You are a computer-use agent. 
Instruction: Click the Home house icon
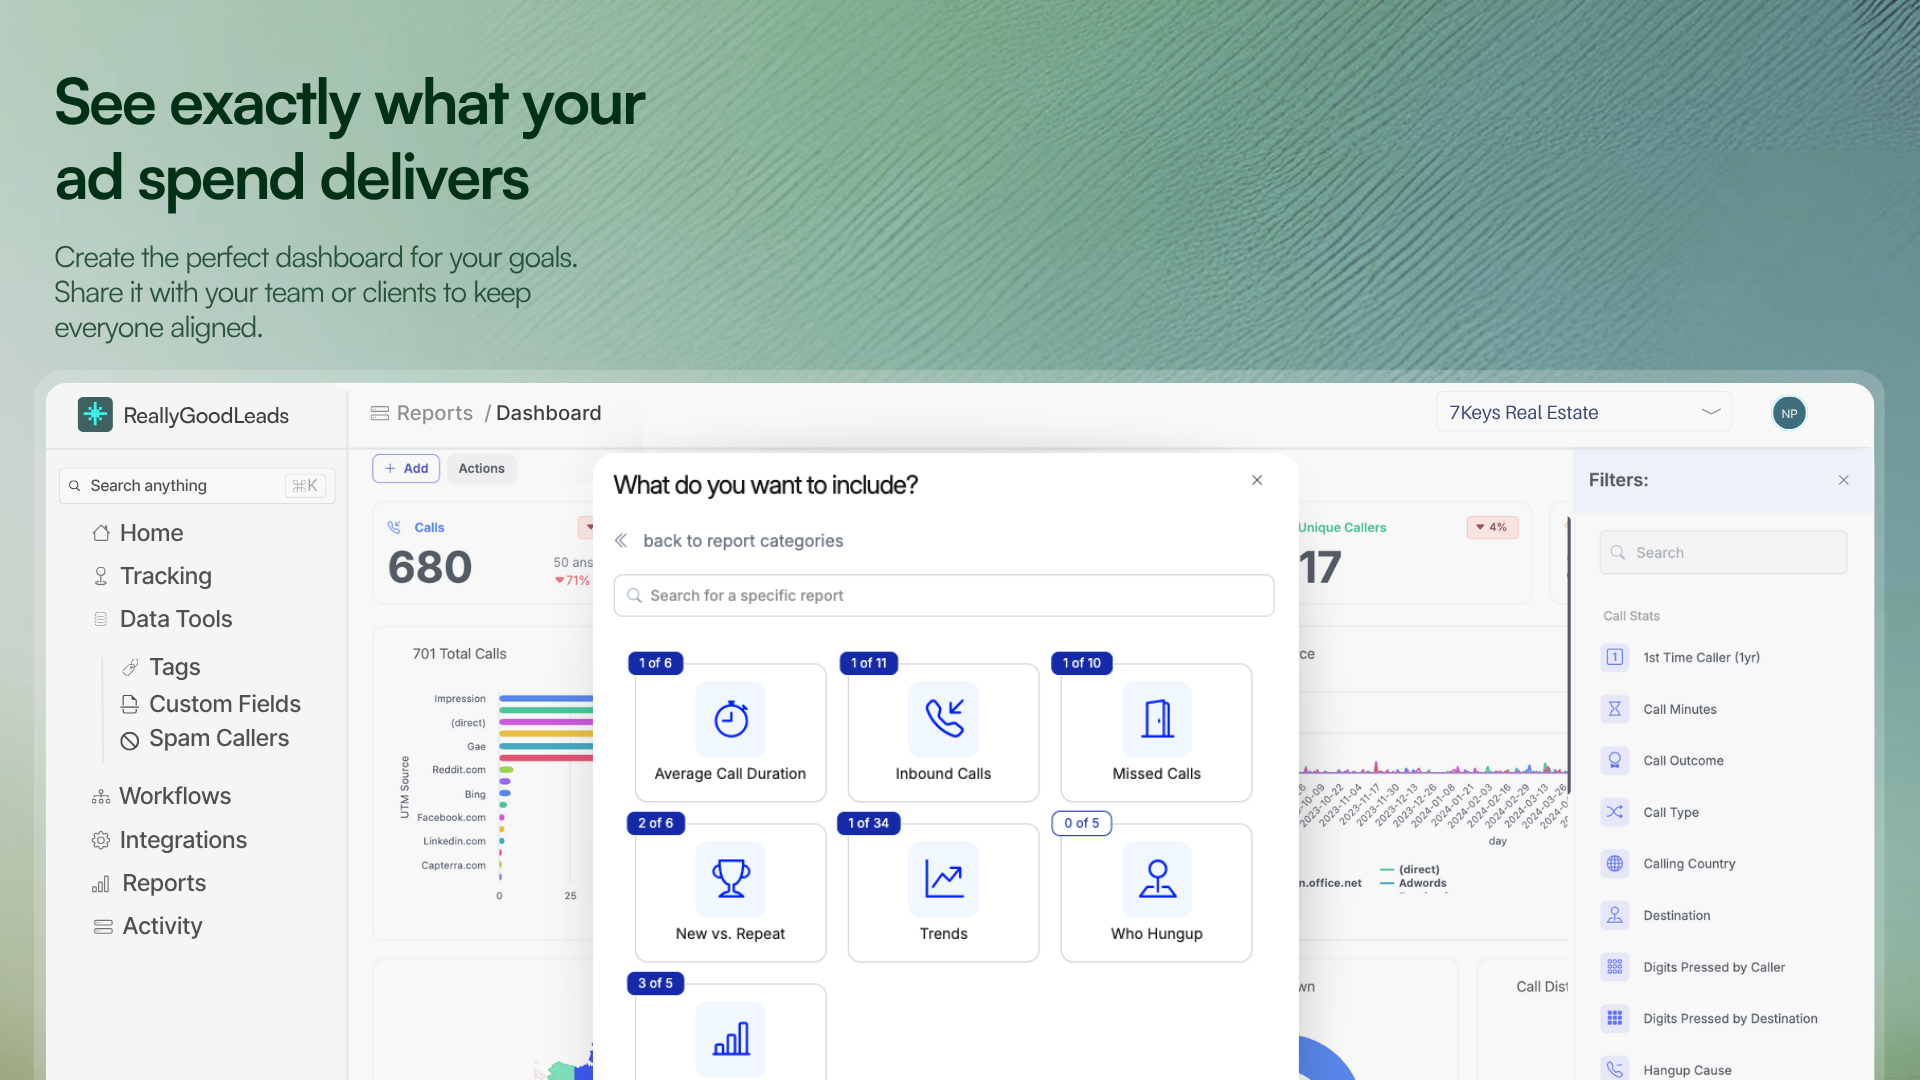101,533
